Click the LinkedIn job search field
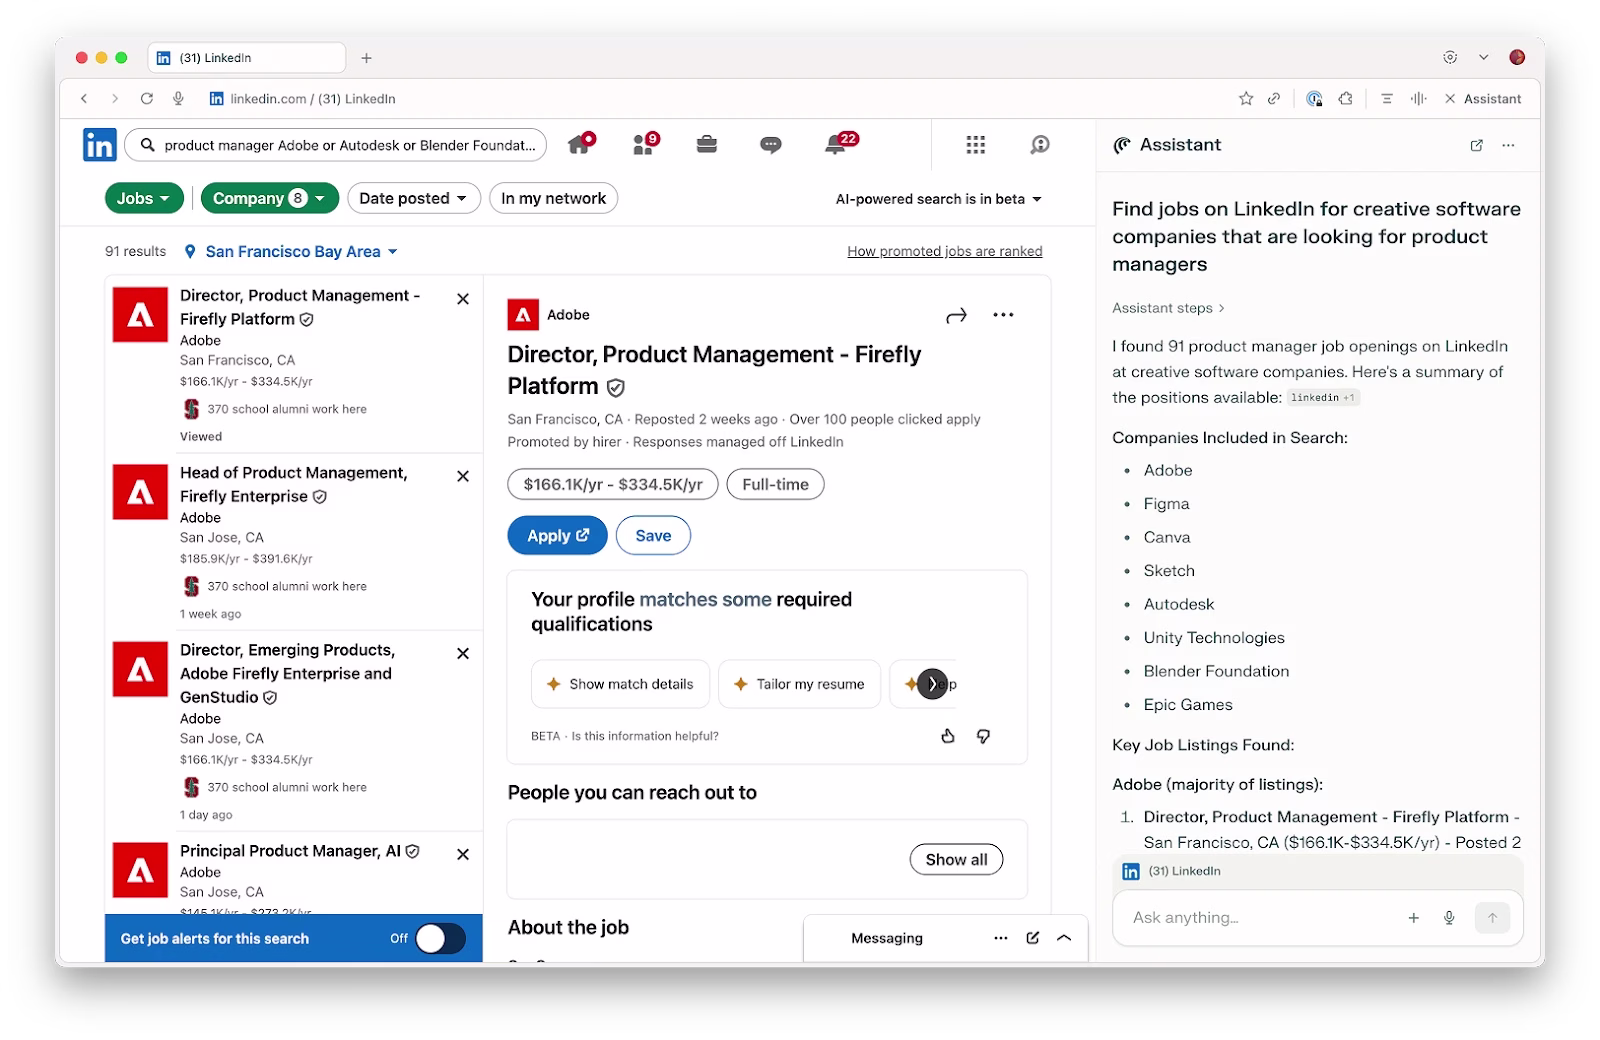 (336, 145)
